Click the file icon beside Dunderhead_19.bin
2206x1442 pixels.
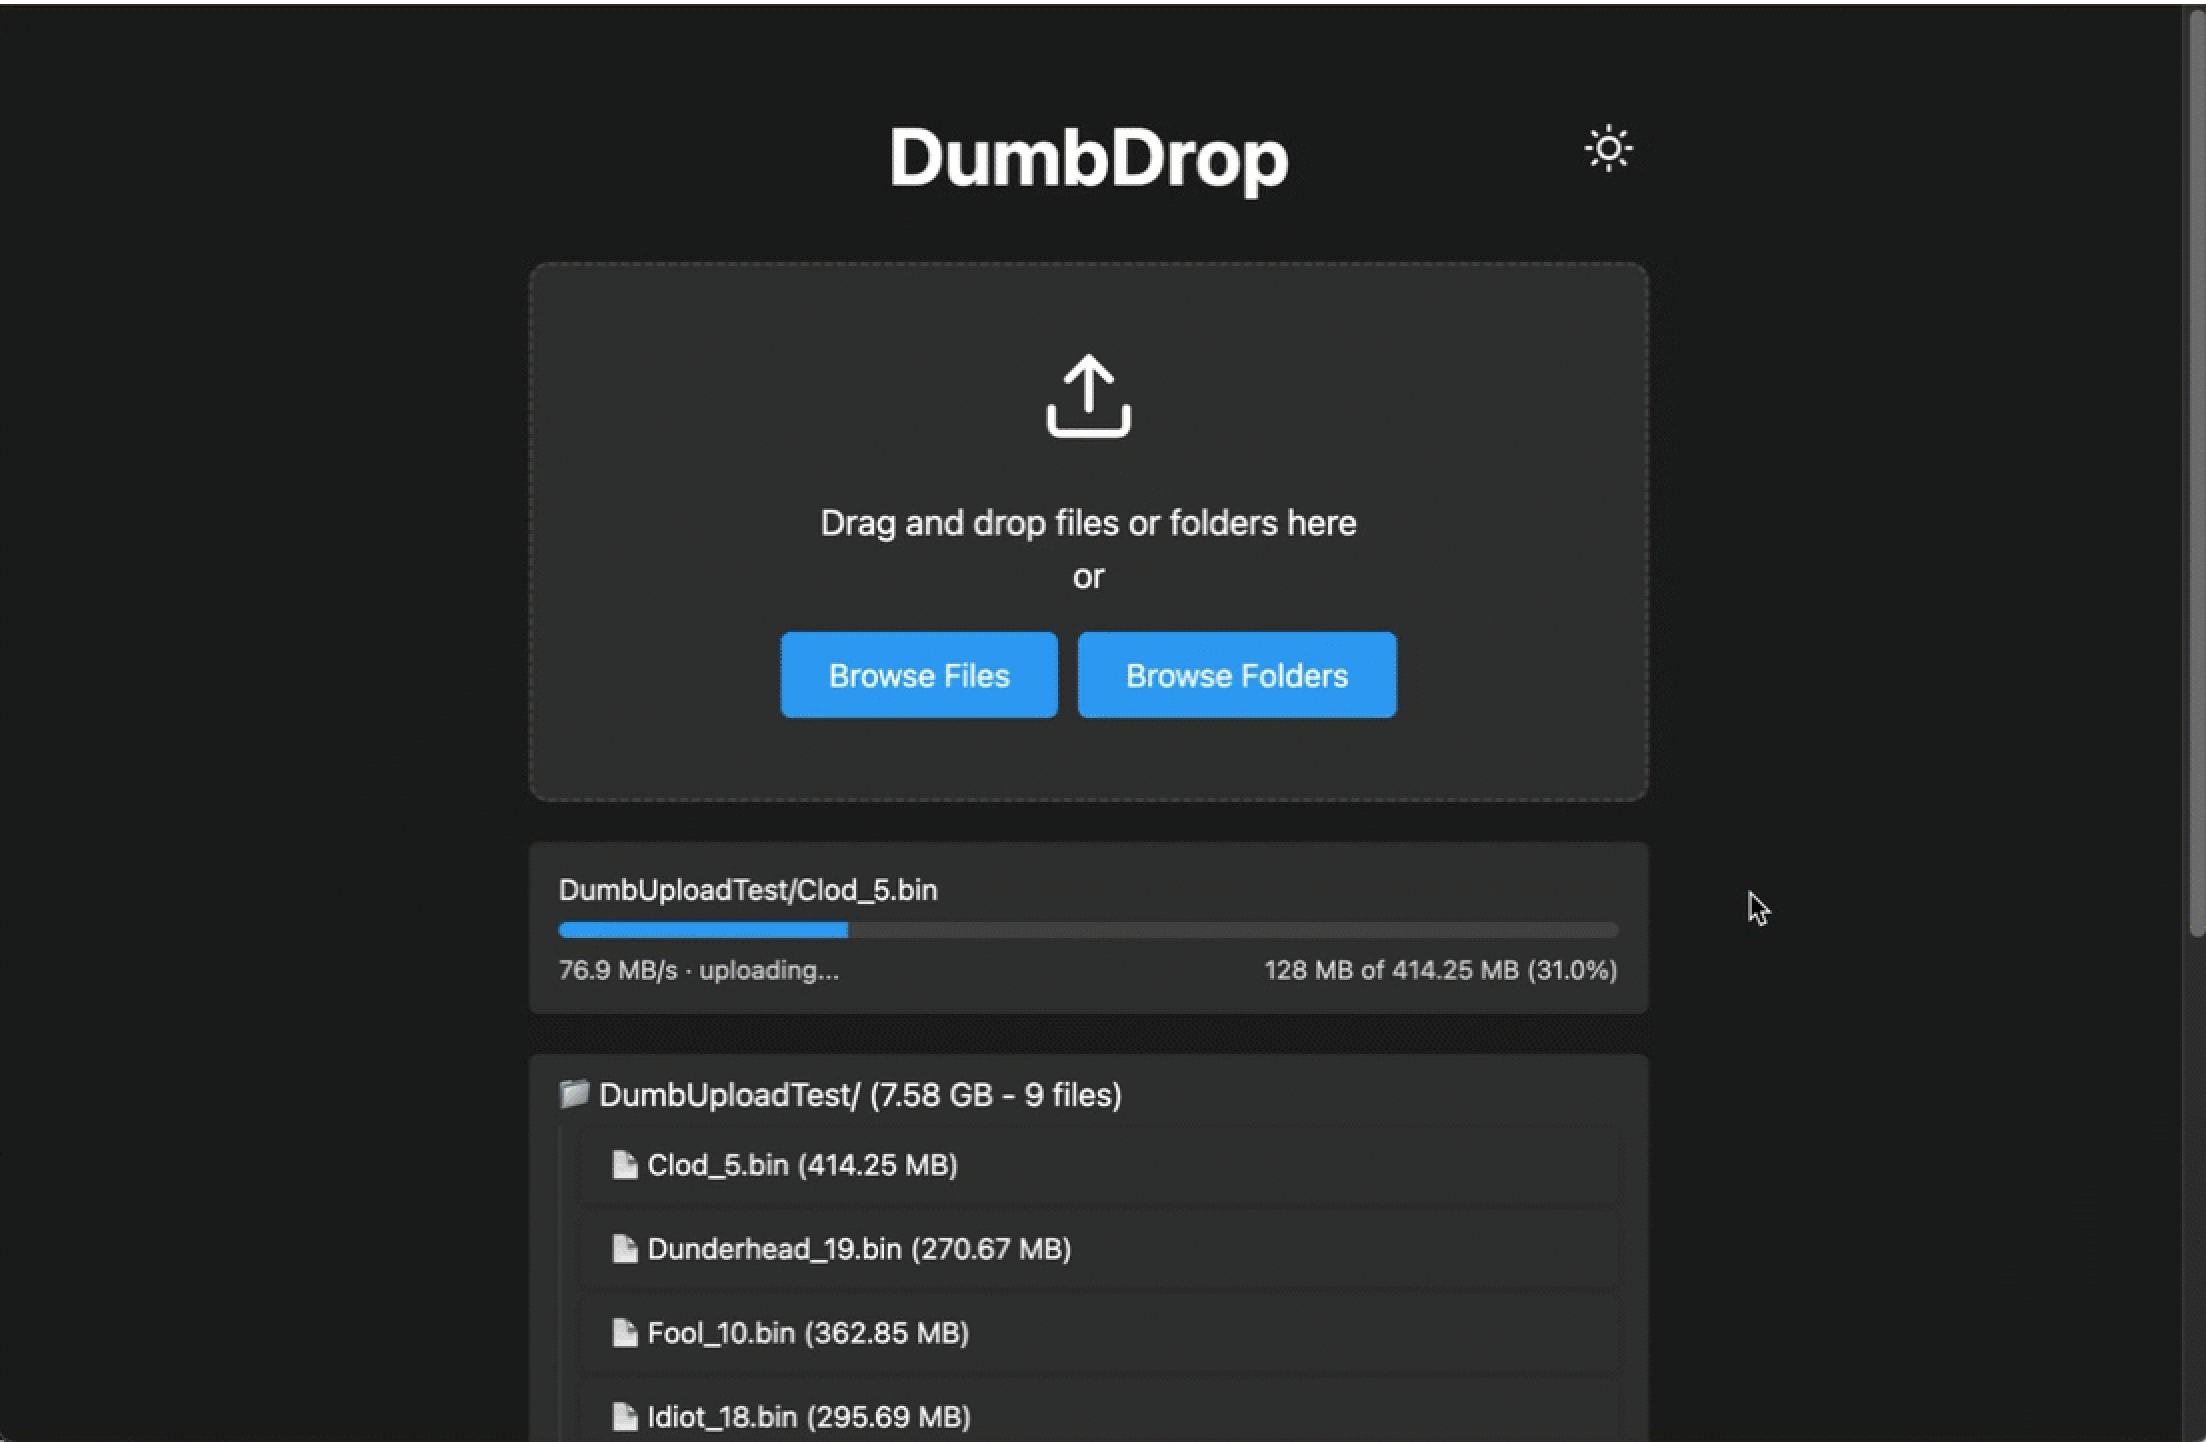[x=625, y=1248]
